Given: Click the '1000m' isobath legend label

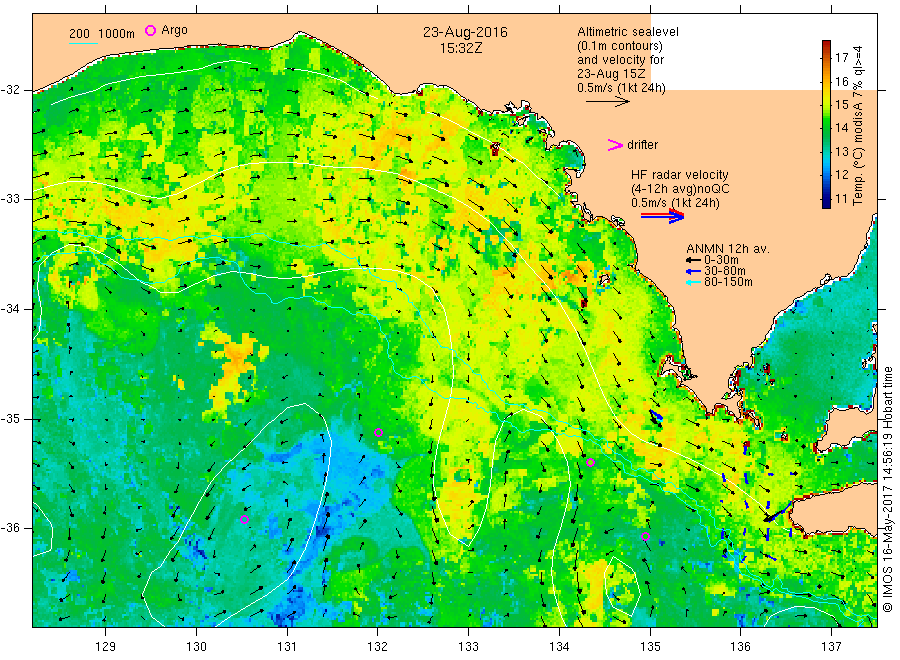Looking at the screenshot, I should point(117,34).
